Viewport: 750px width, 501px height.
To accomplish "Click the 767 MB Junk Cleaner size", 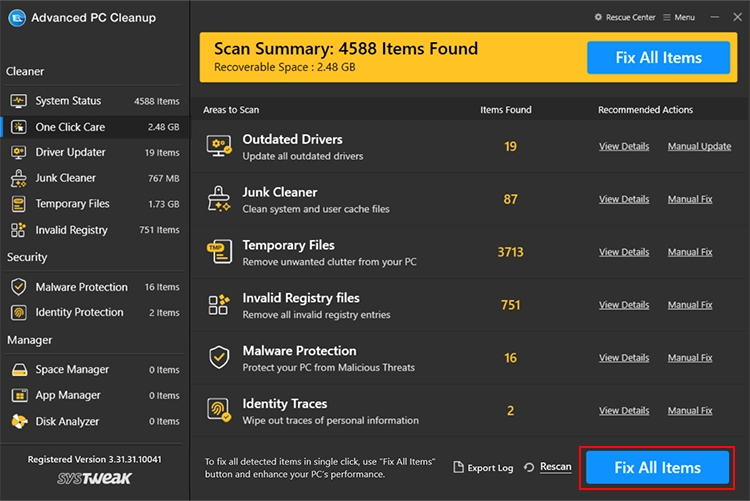I will coord(164,178).
